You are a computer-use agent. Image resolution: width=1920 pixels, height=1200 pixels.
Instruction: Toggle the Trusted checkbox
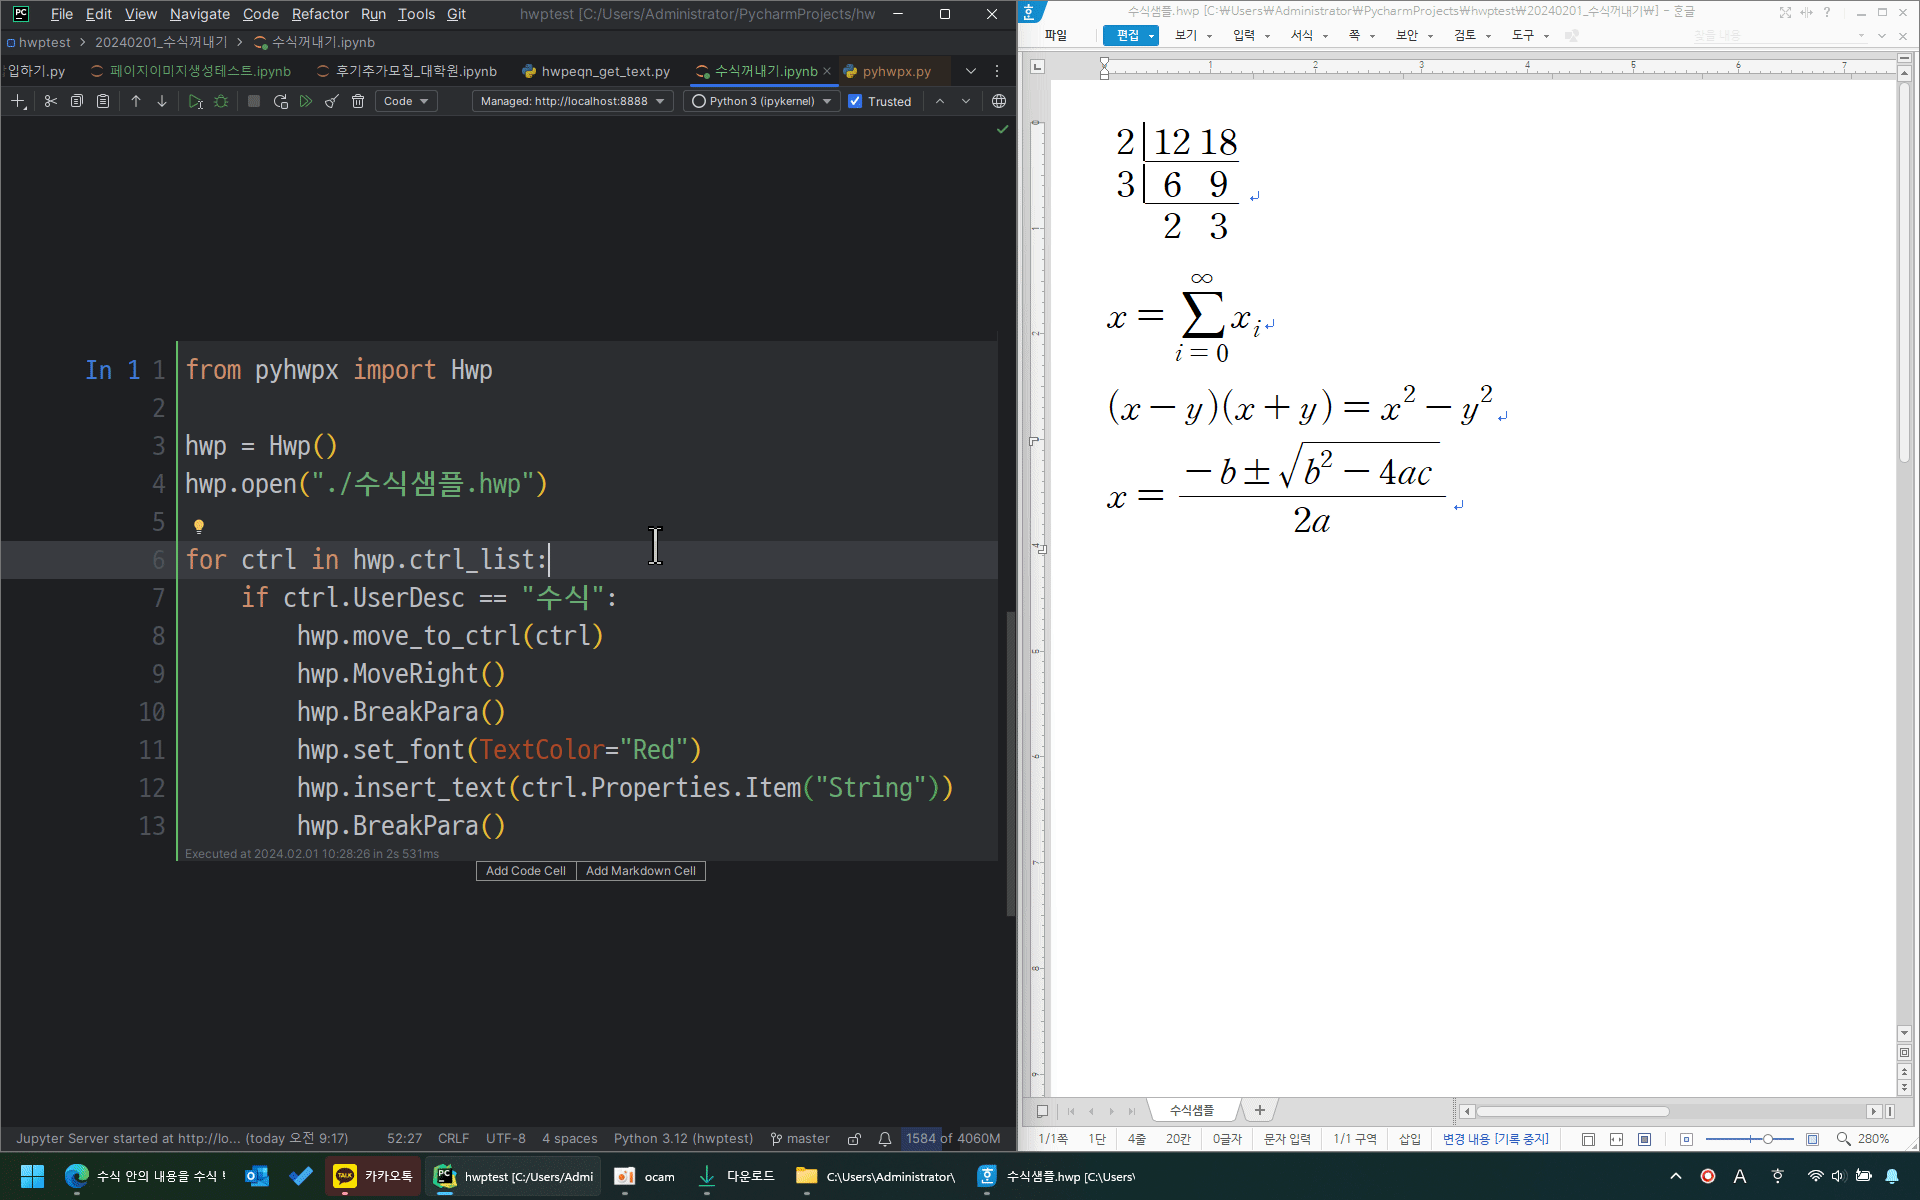click(855, 101)
